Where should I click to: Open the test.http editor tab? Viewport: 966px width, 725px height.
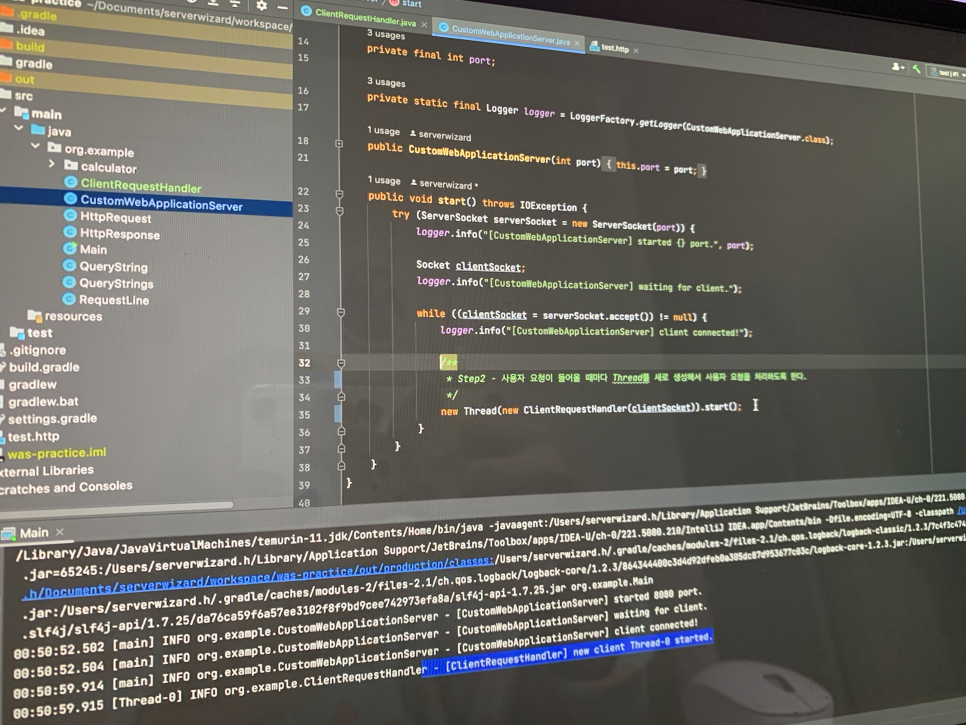coord(615,47)
